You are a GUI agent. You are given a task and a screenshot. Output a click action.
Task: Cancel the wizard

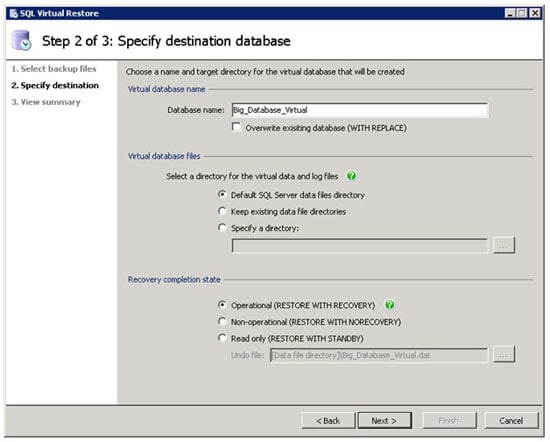tap(511, 420)
